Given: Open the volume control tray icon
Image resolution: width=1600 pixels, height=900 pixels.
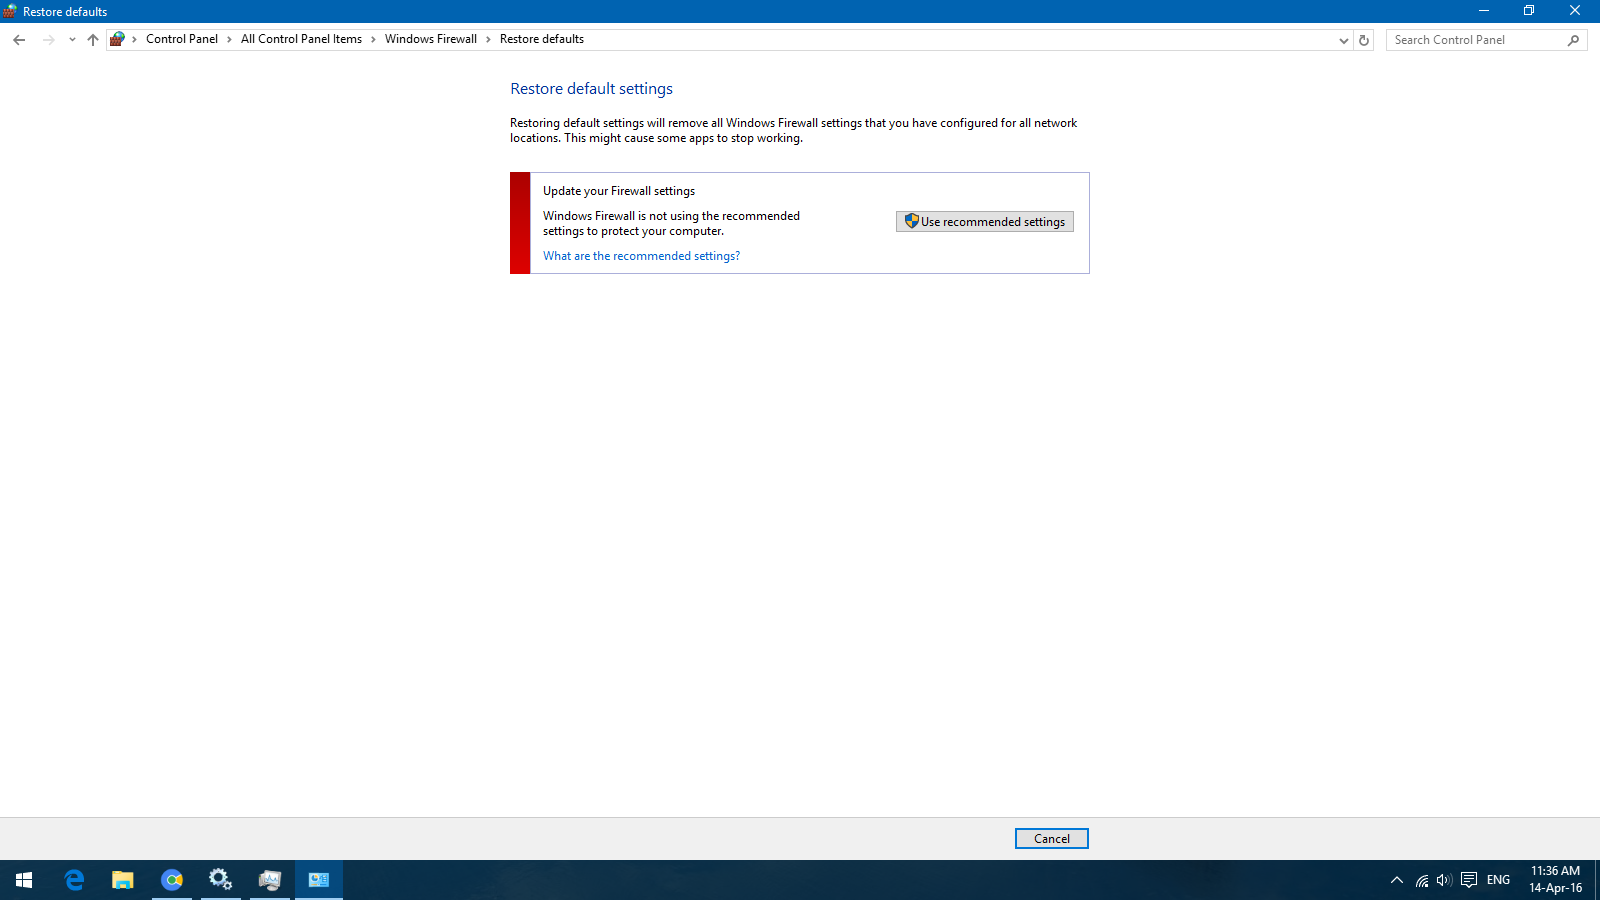Looking at the screenshot, I should [1444, 880].
